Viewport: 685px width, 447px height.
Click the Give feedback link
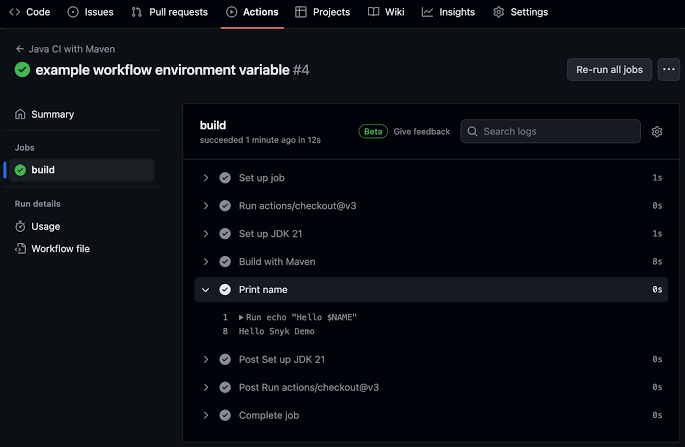pos(421,132)
